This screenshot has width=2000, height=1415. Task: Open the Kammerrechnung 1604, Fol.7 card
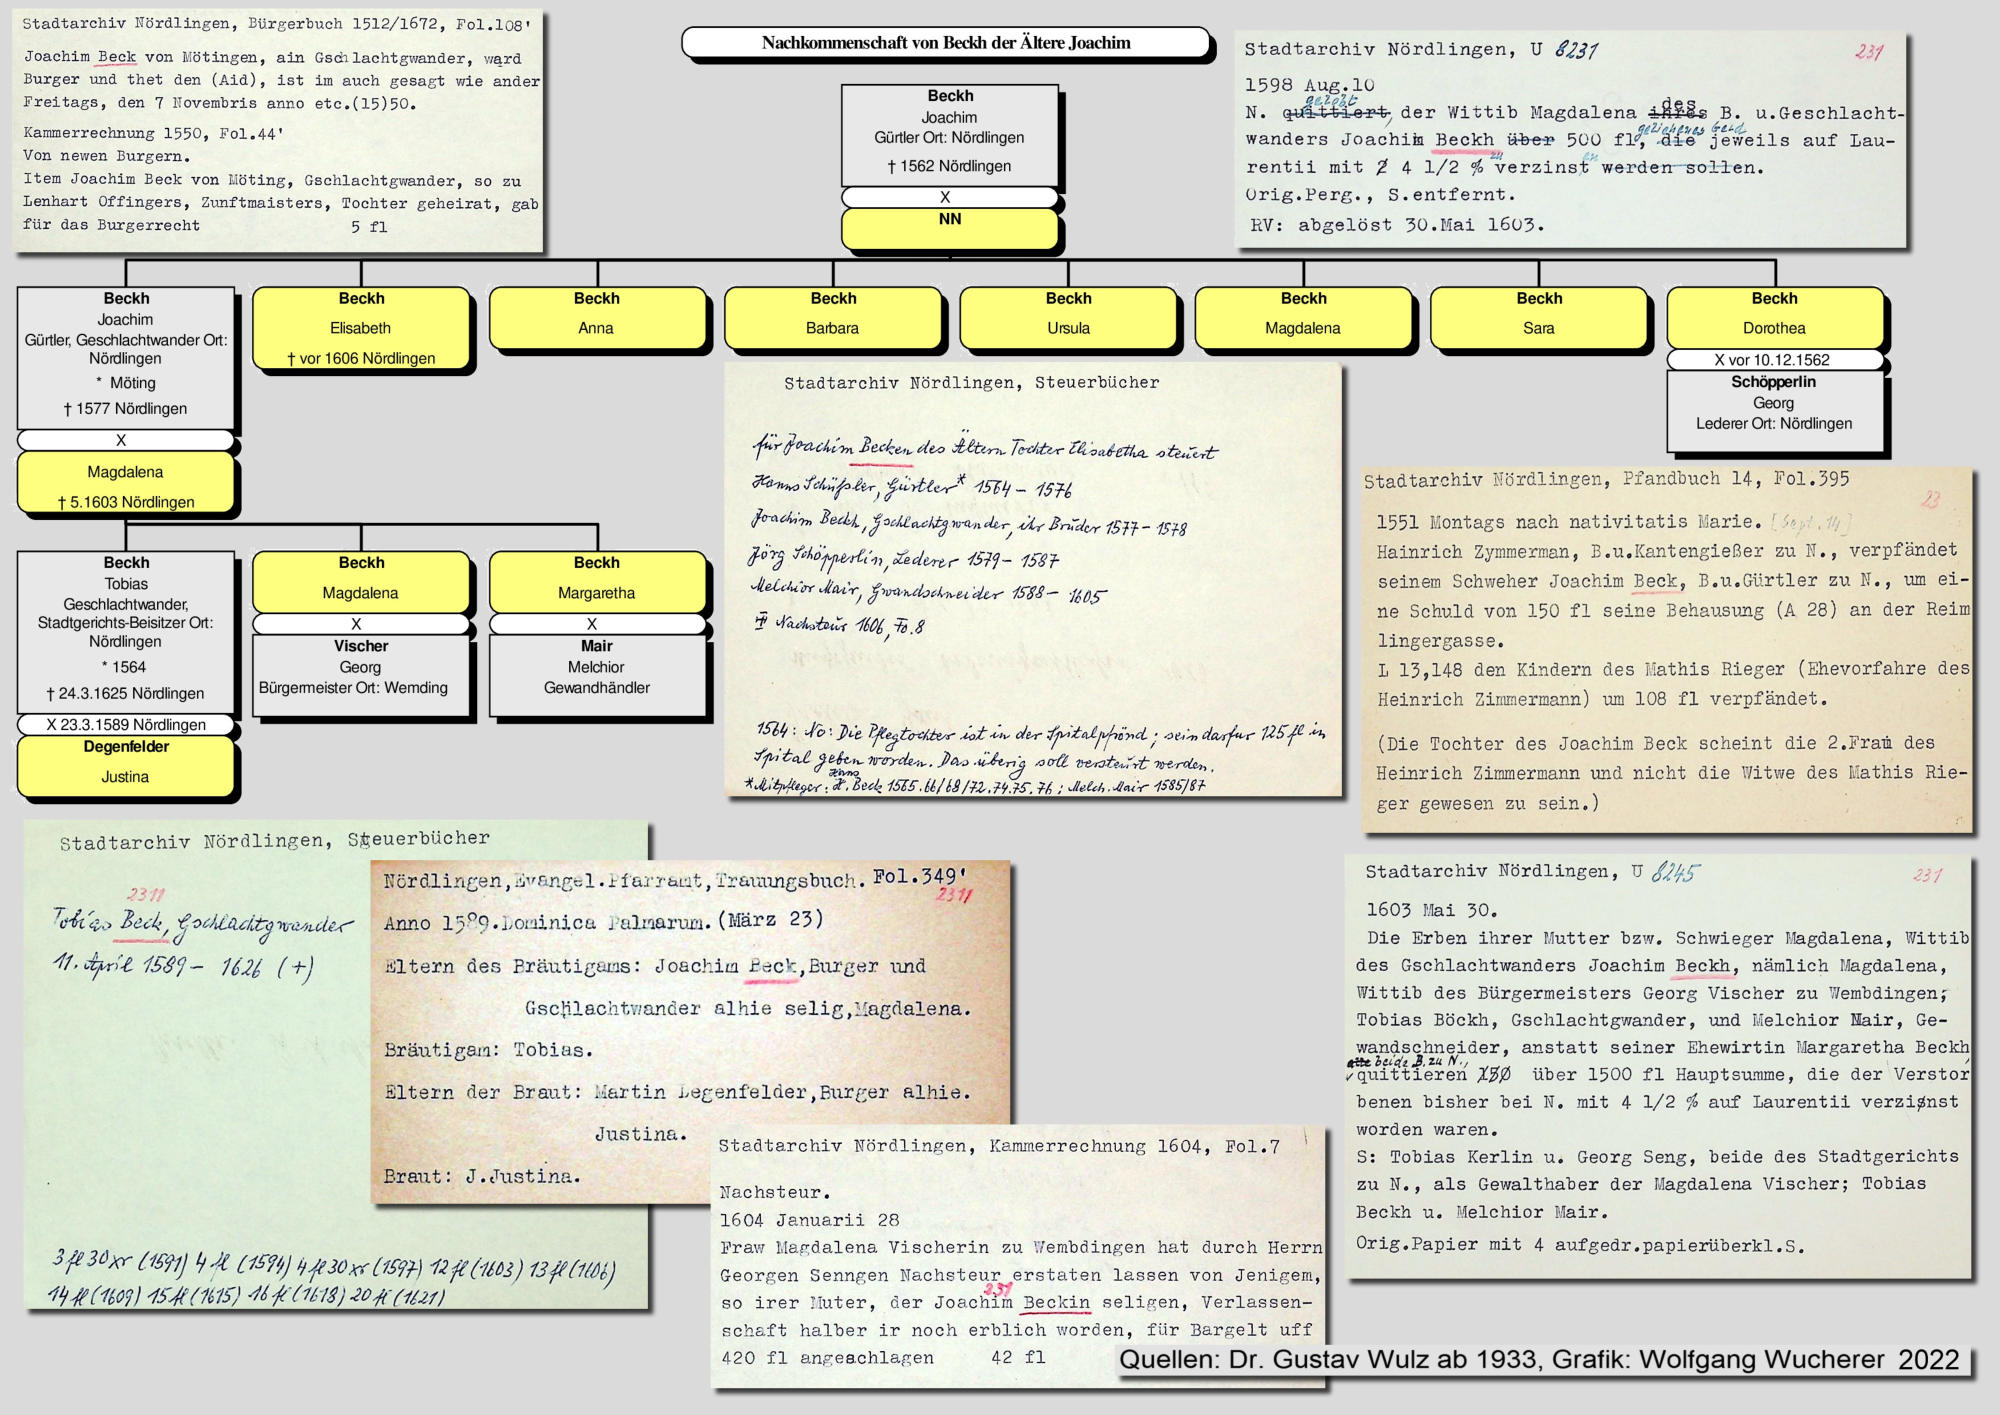(x=1020, y=1255)
